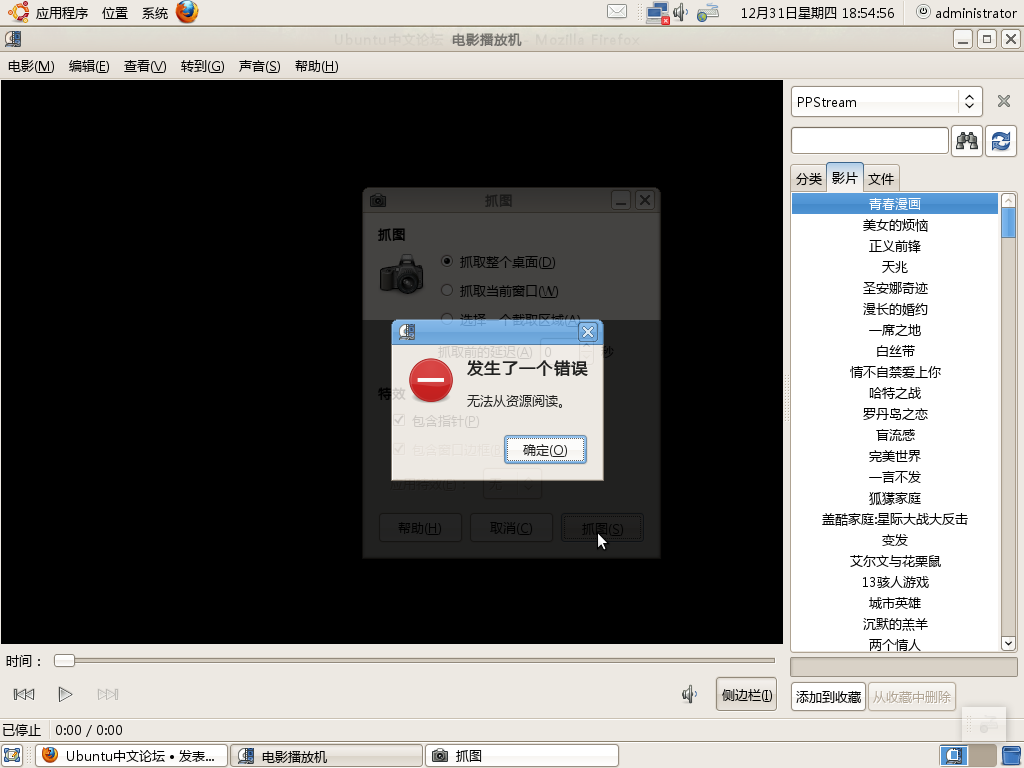This screenshot has width=1024, height=768.
Task: Switch to 抓图 taskbar window item
Action: point(522,756)
